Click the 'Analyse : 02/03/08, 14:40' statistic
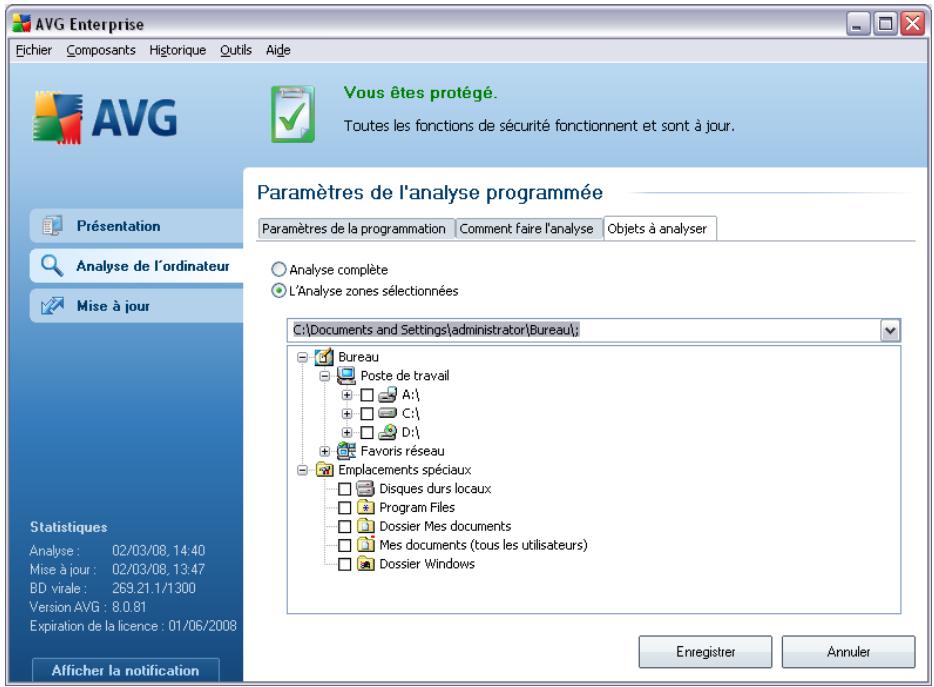Viewport: 934px width, 687px height. click(117, 551)
